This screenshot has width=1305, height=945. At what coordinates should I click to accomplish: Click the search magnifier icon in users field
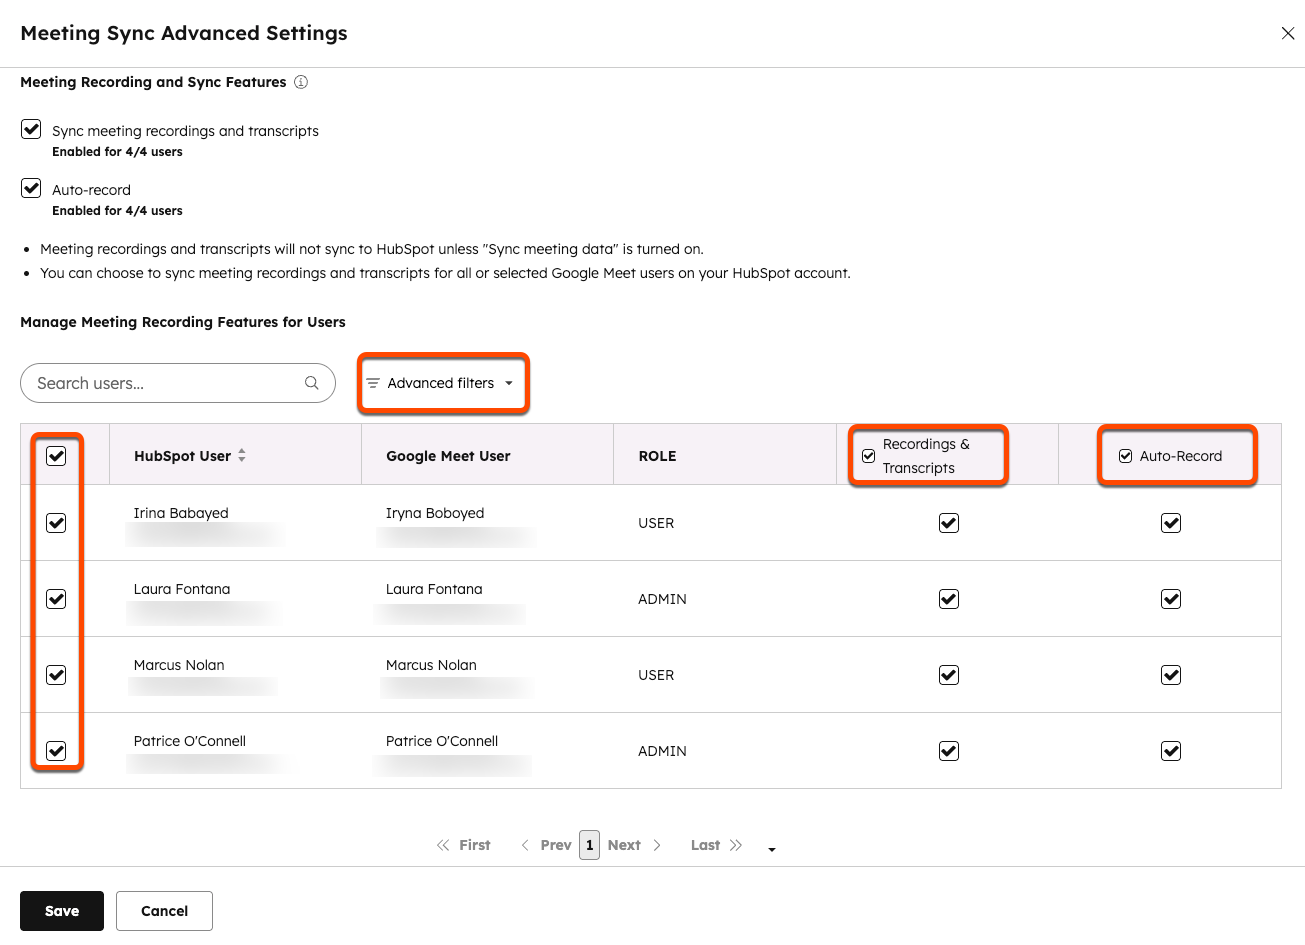click(x=312, y=383)
